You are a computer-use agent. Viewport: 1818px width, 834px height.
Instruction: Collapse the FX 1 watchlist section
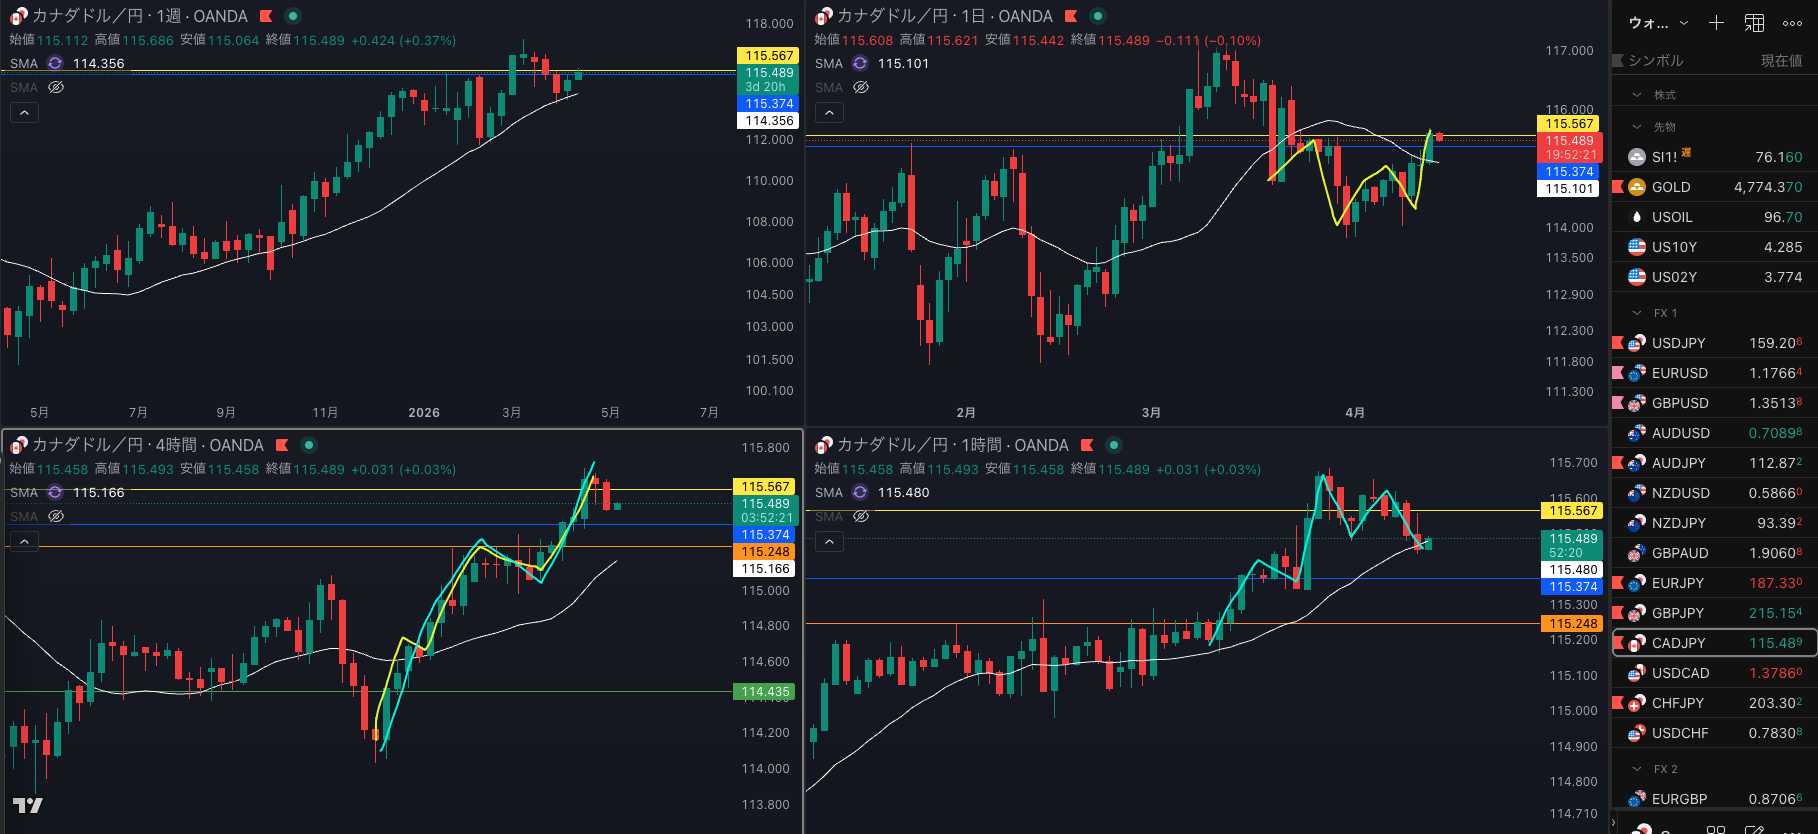point(1637,313)
